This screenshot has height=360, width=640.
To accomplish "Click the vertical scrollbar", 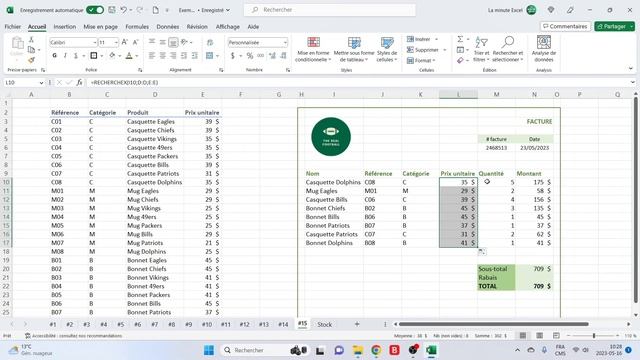I will coord(635,200).
